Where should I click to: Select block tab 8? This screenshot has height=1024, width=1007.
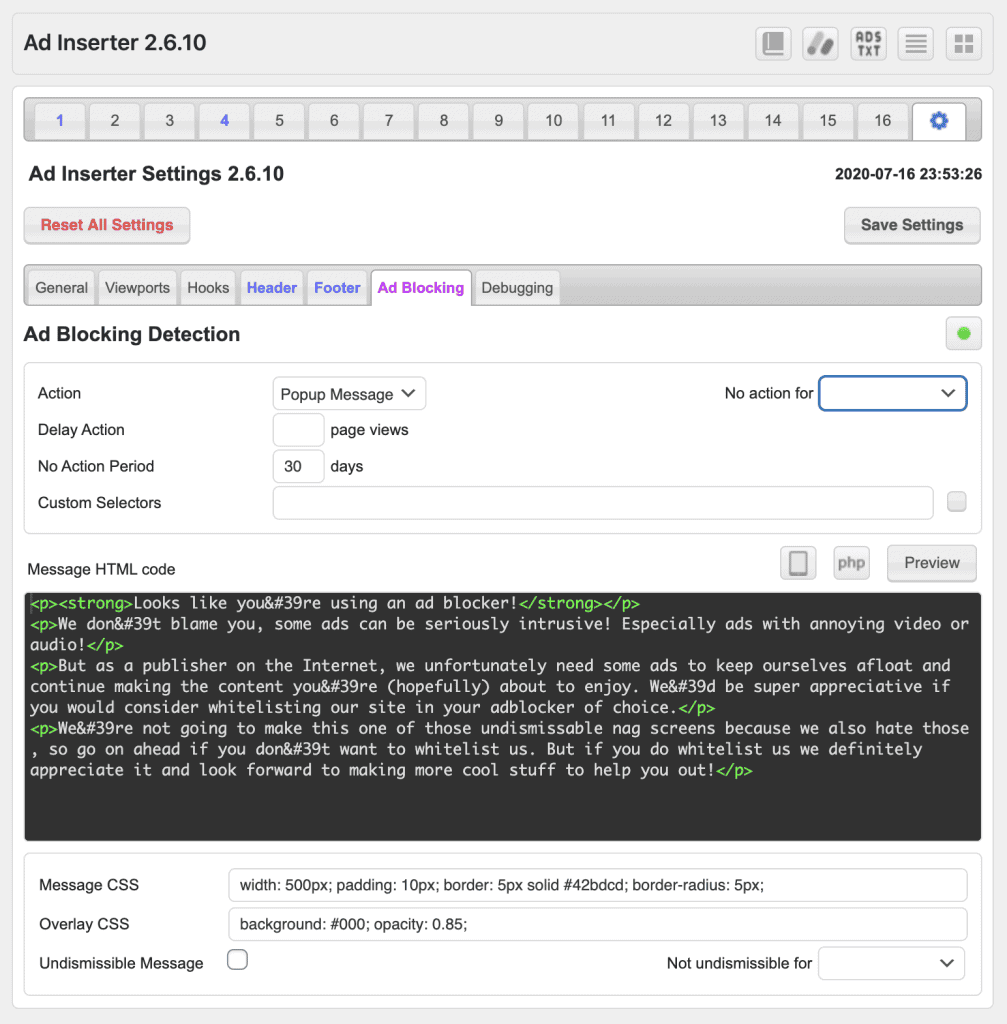point(444,121)
